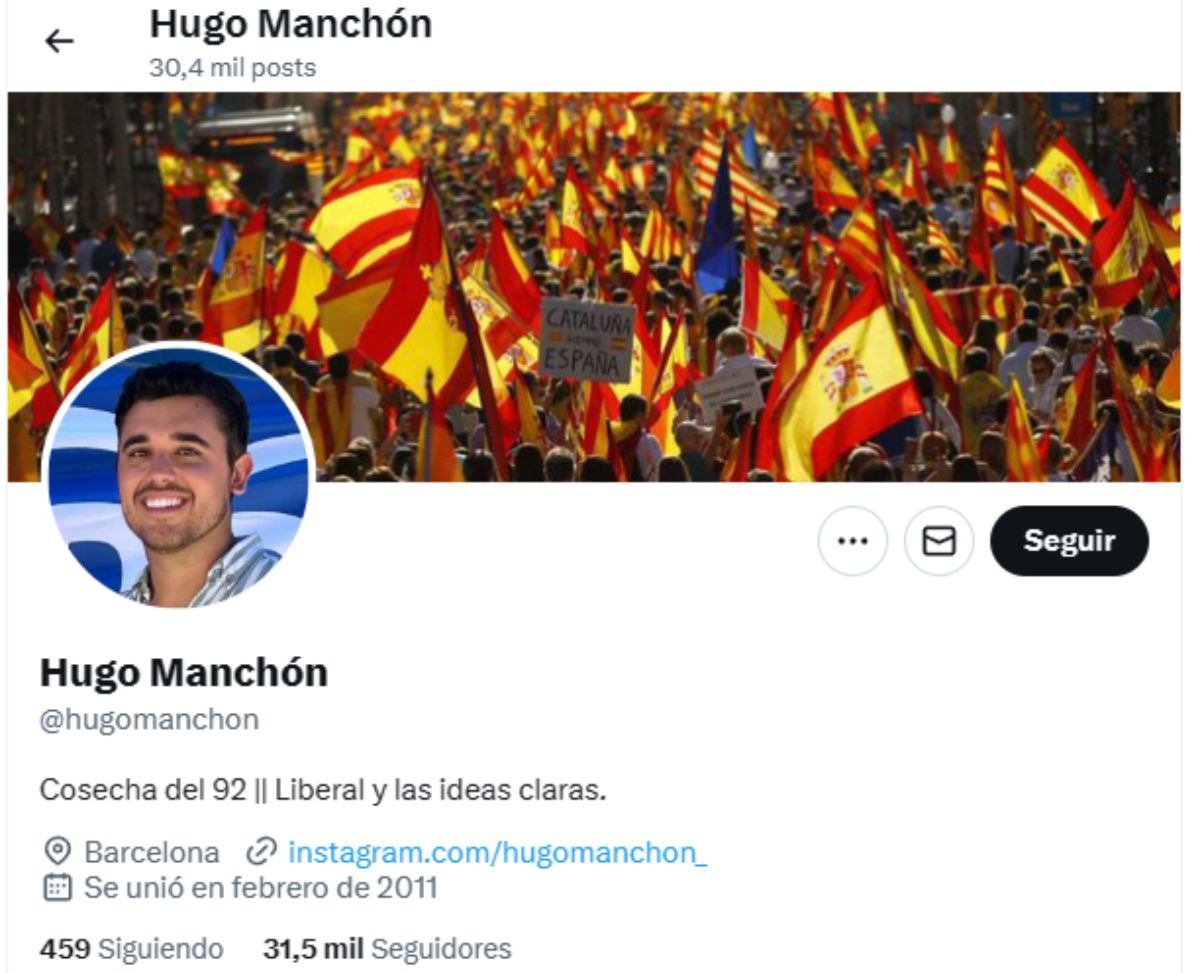Follow the account with the Seguir button
This screenshot has width=1200, height=973.
[1069, 541]
